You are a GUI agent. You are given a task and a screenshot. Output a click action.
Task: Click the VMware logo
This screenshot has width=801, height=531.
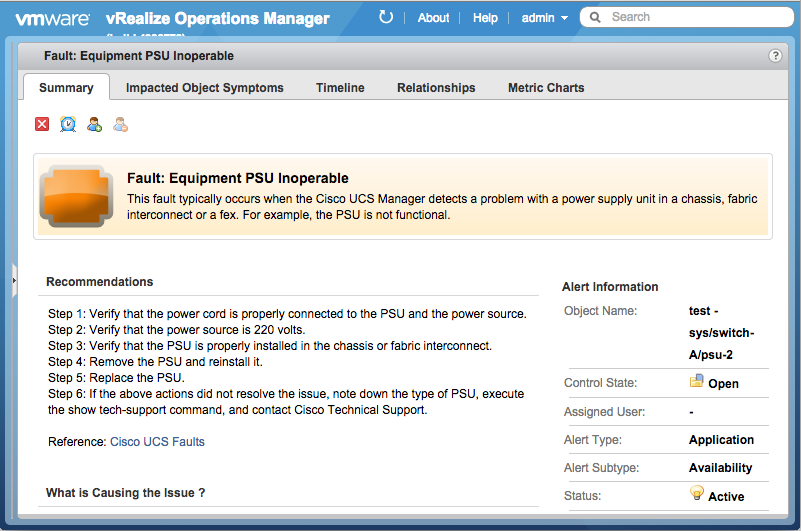click(53, 19)
